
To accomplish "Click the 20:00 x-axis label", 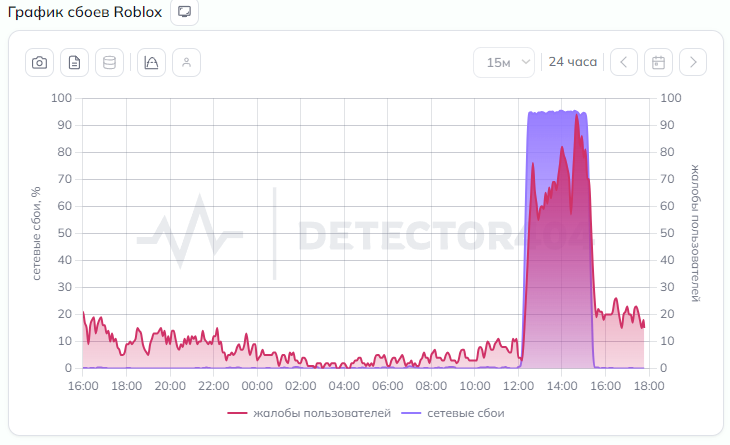I will (170, 386).
